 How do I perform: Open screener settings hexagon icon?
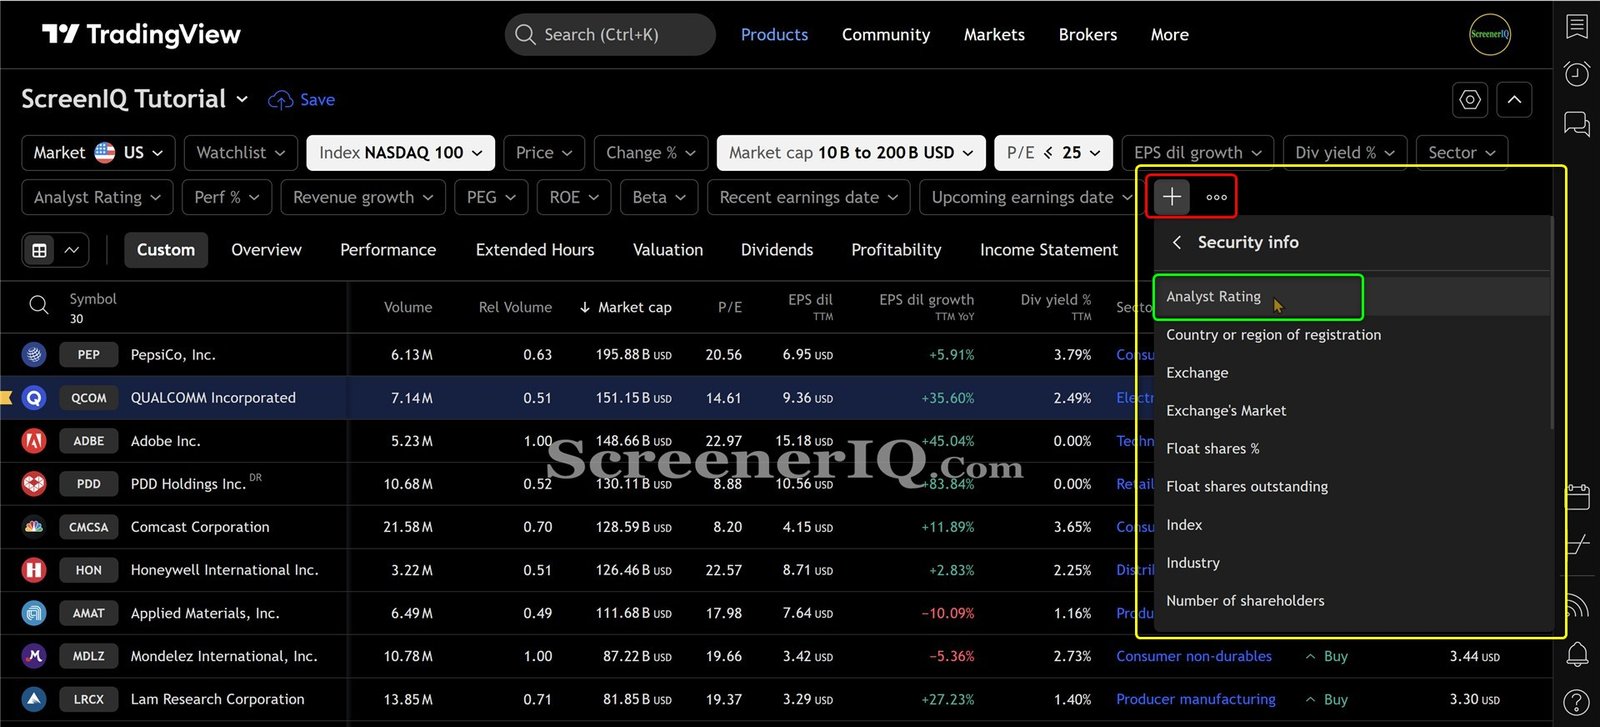click(x=1469, y=100)
